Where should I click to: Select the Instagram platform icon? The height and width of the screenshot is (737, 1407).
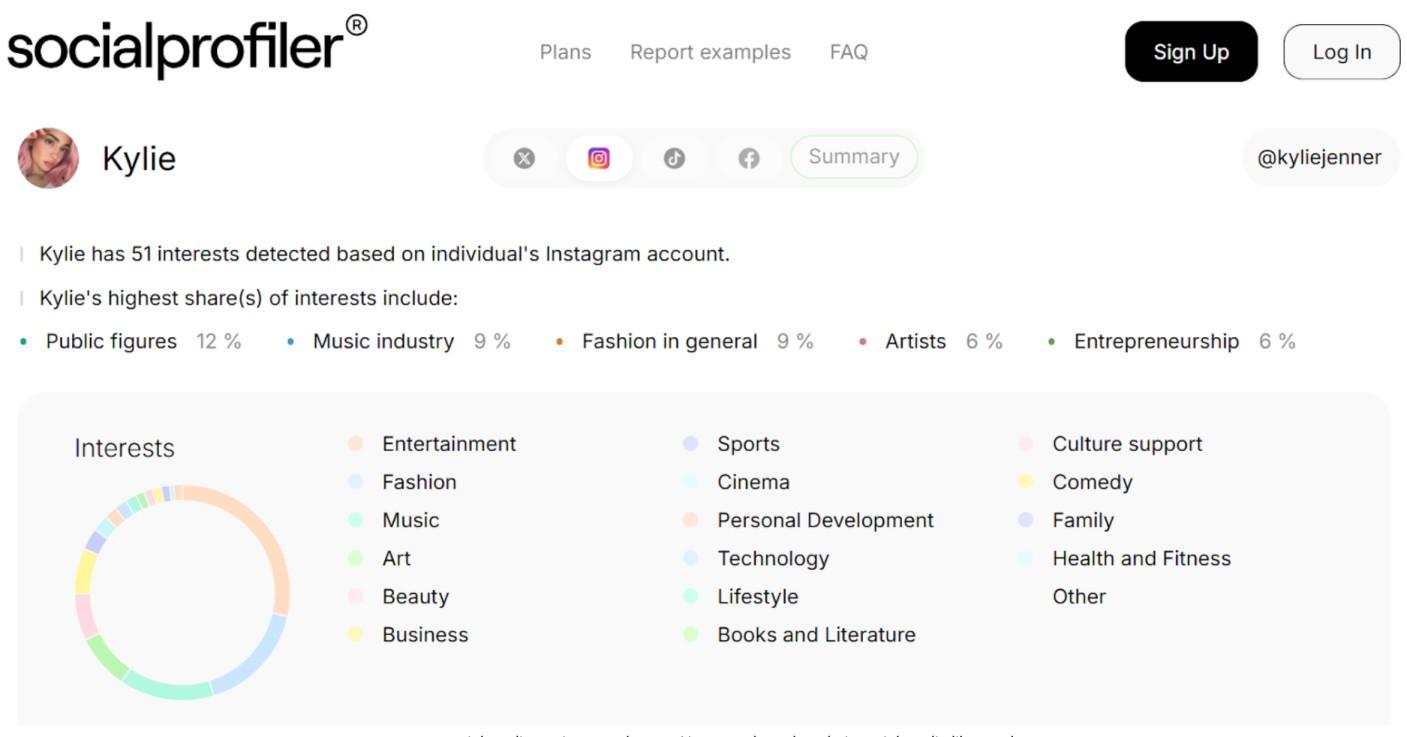598,157
